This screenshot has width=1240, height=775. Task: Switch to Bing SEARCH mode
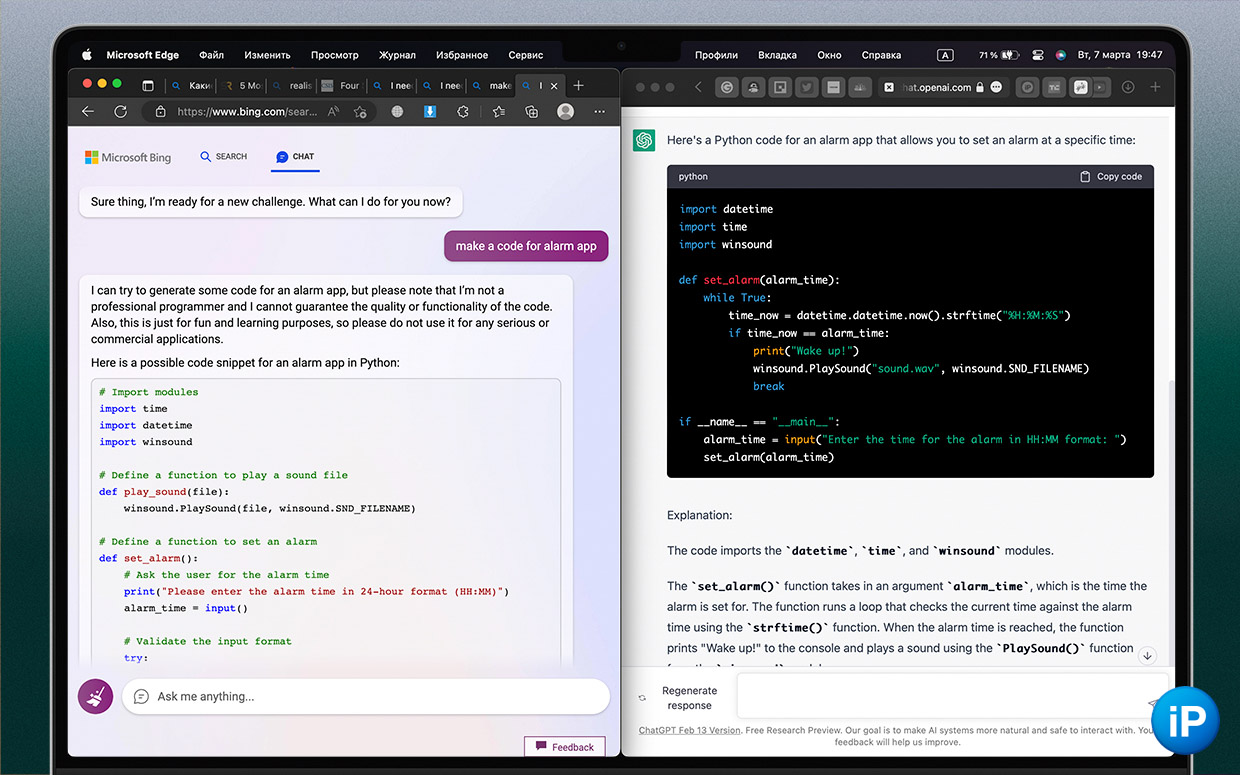[x=224, y=157]
